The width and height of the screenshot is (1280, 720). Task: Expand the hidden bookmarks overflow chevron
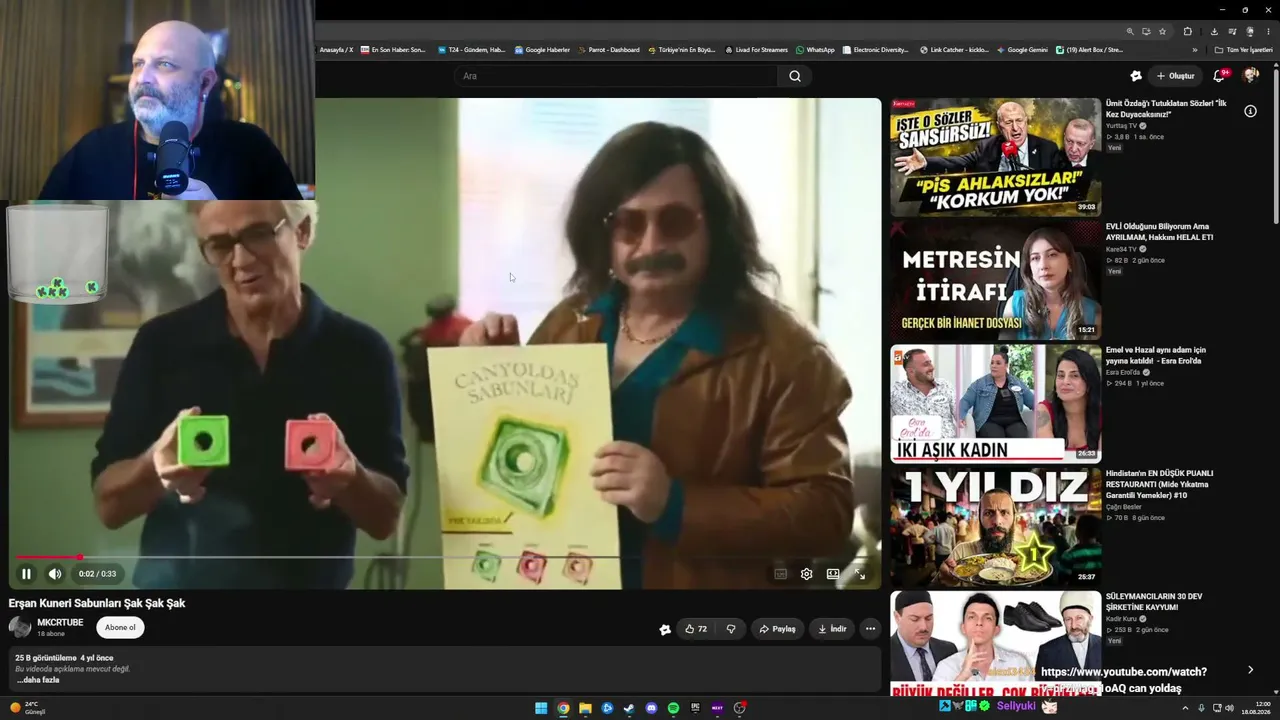[x=1194, y=50]
